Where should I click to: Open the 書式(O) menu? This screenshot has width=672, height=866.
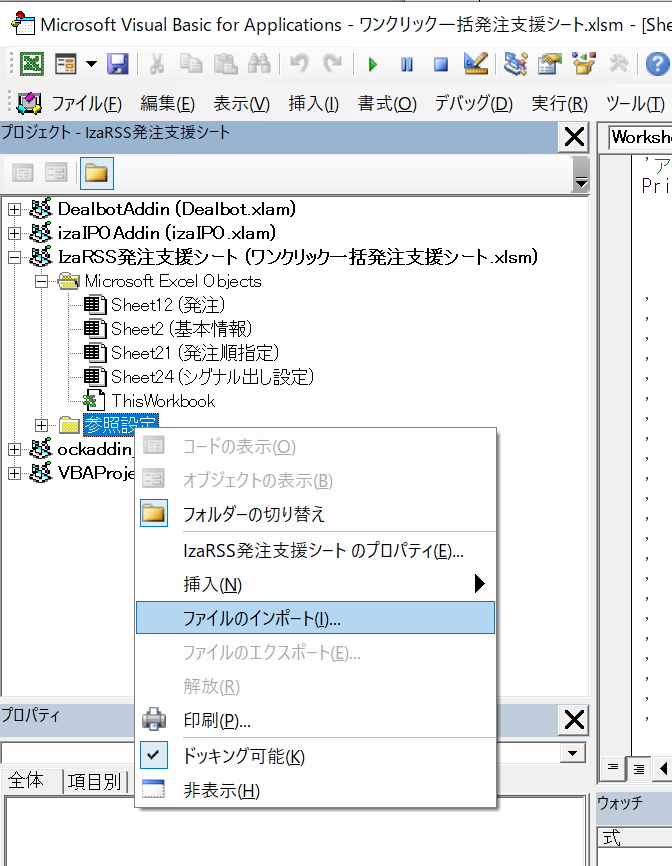coord(387,103)
